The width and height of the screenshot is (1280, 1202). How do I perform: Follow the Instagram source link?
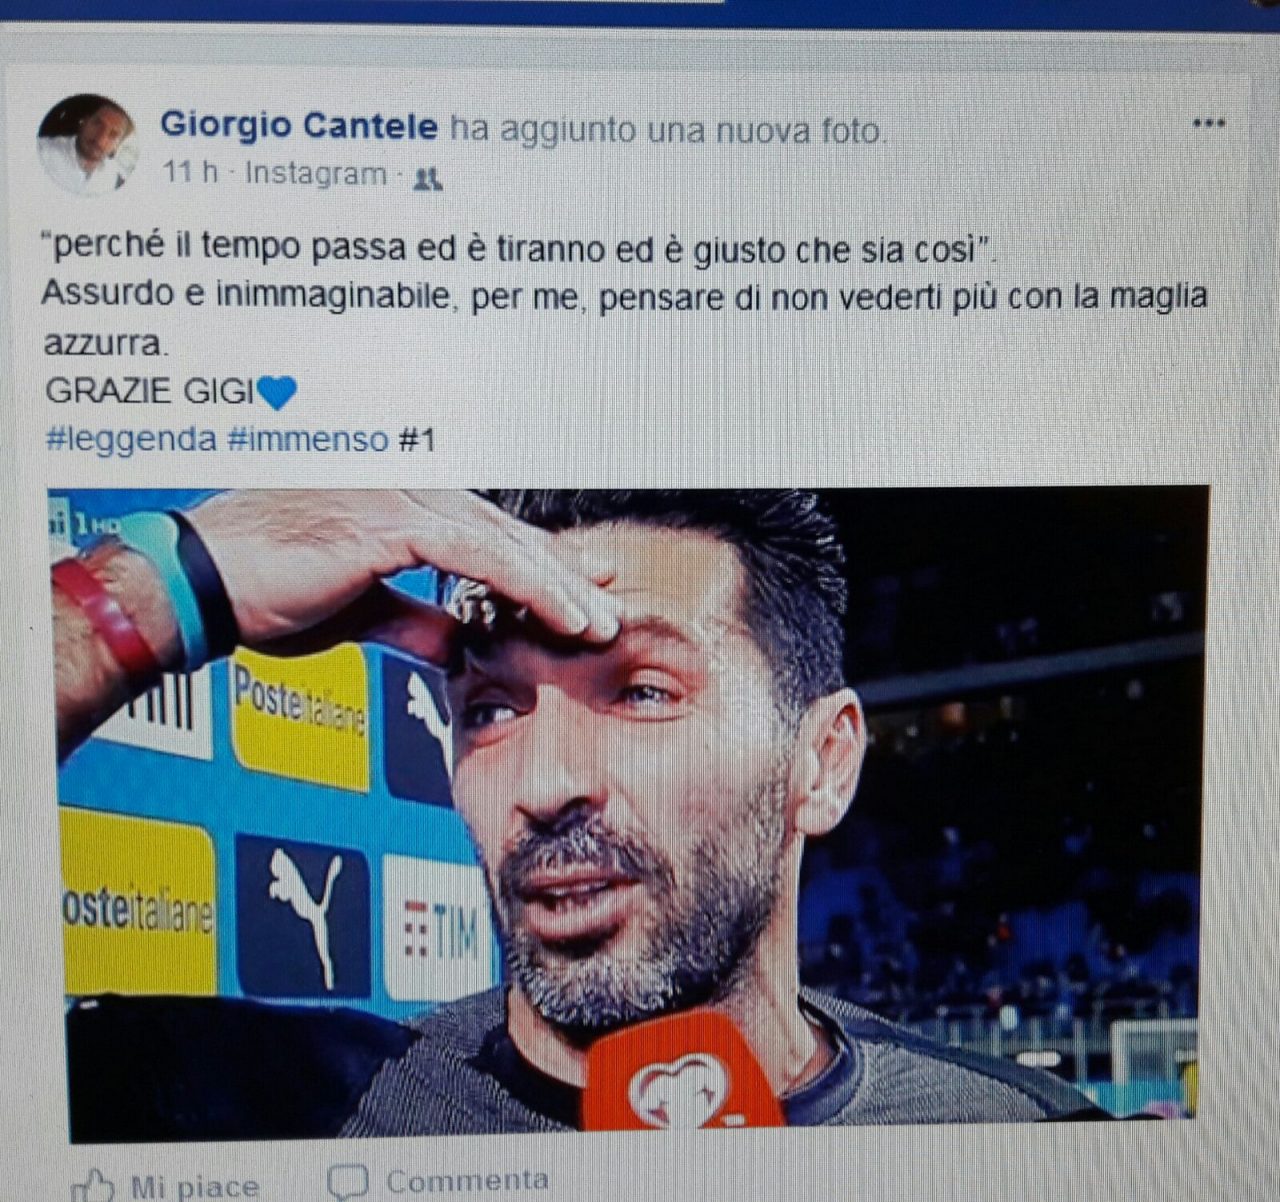(315, 174)
